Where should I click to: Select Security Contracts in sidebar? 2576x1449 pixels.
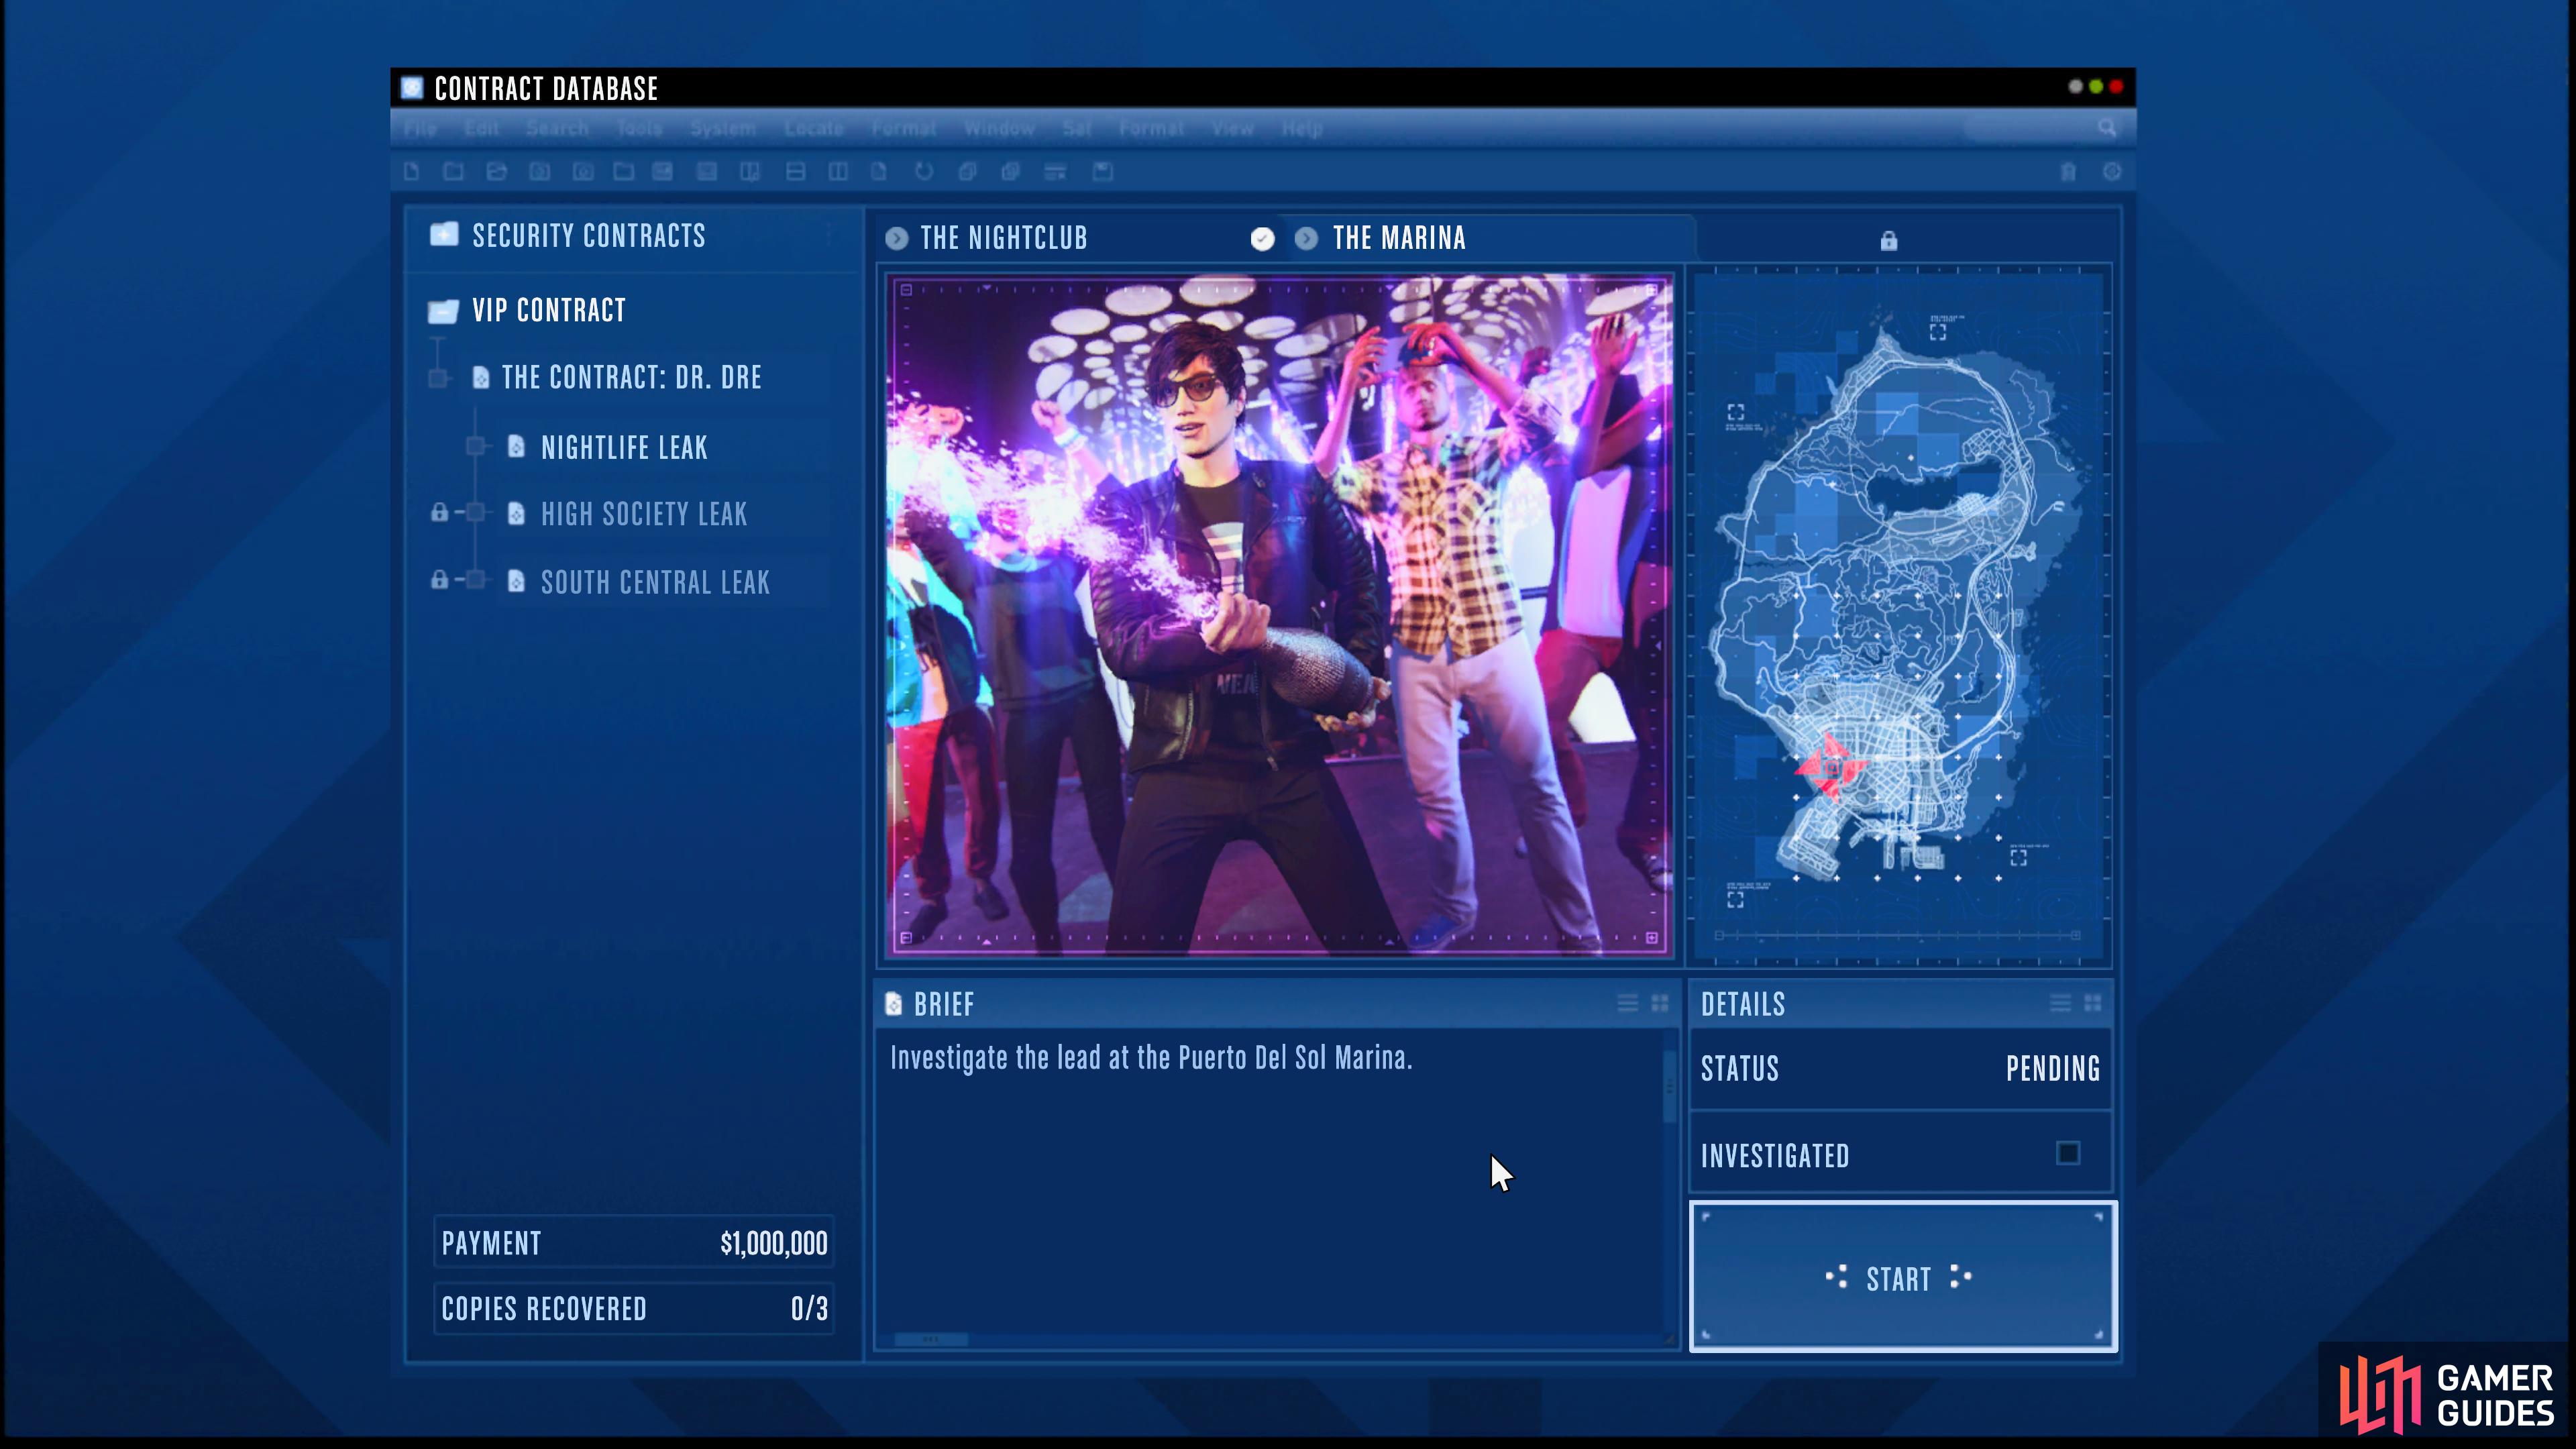(x=632, y=236)
